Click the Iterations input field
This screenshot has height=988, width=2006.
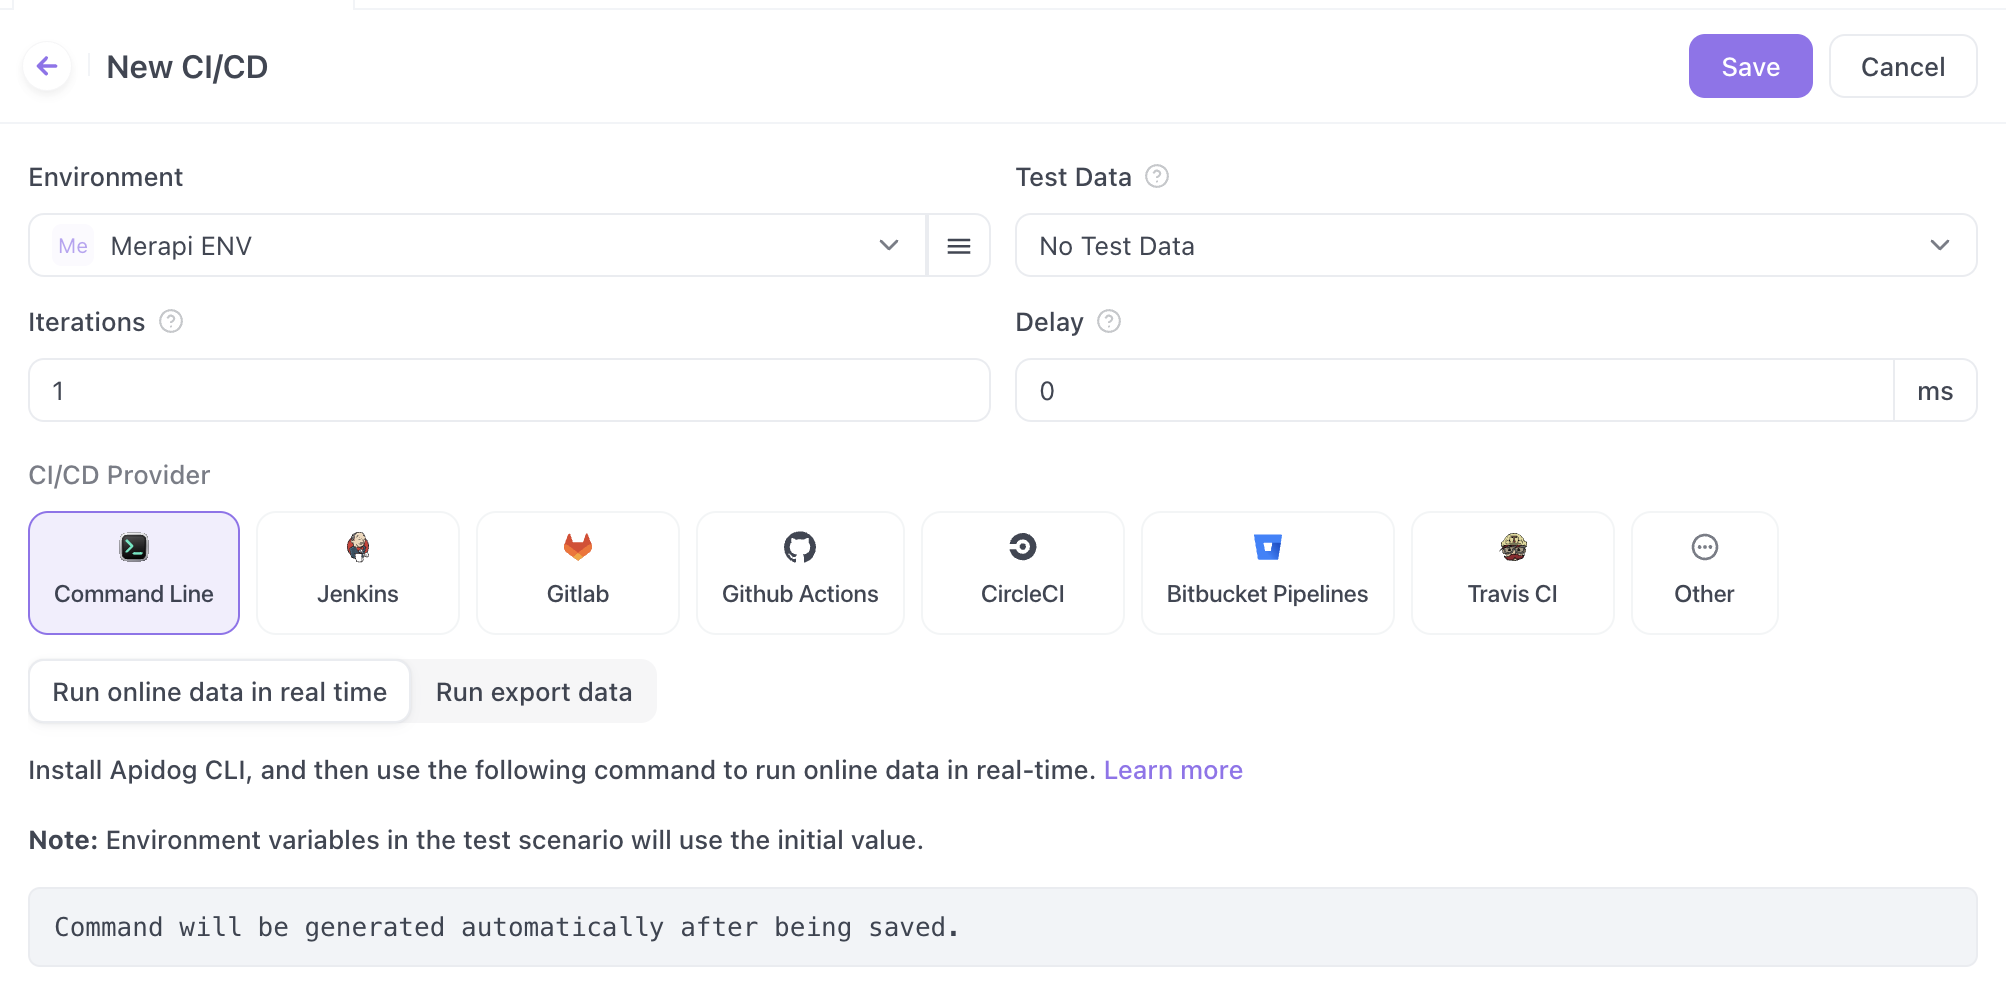click(x=508, y=391)
